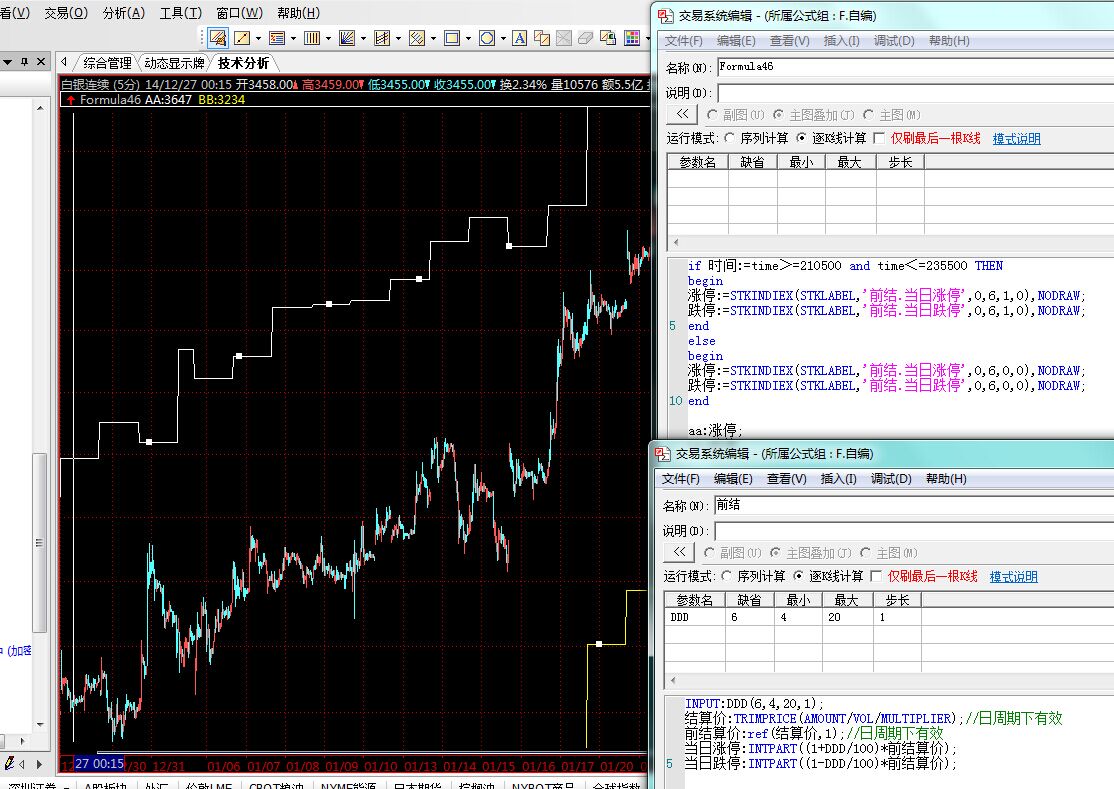
Task: Click the 说明 field in 前结 editor
Action: click(914, 530)
